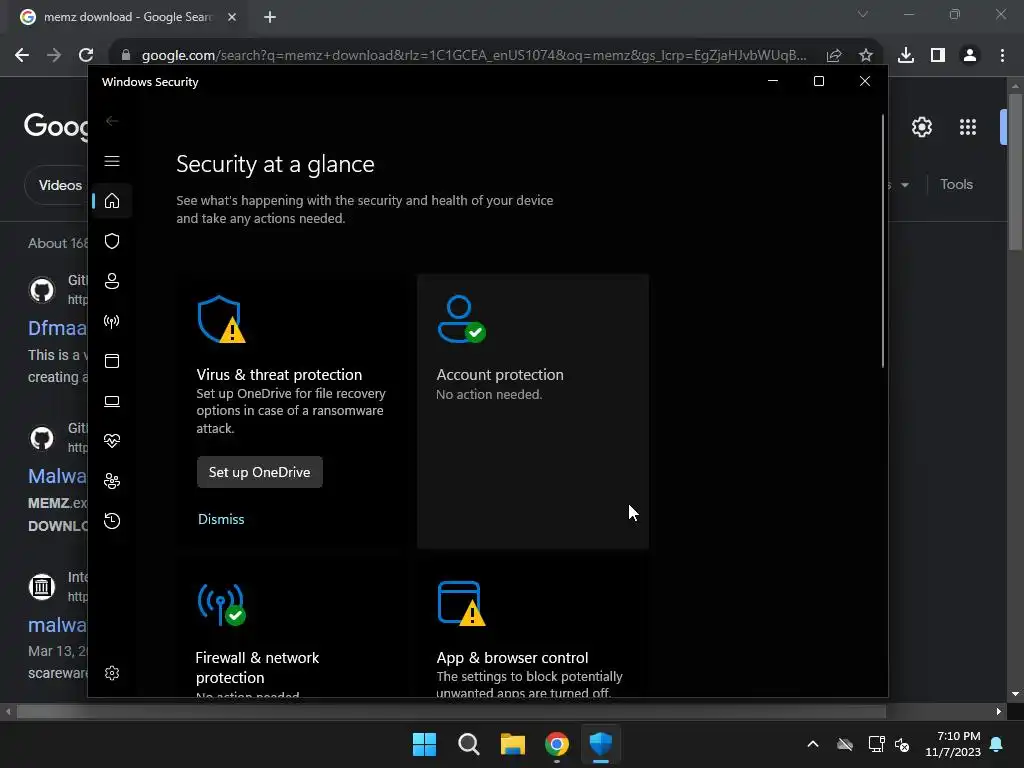Show hidden tray icons chevron
The width and height of the screenshot is (1024, 768).
(x=813, y=744)
